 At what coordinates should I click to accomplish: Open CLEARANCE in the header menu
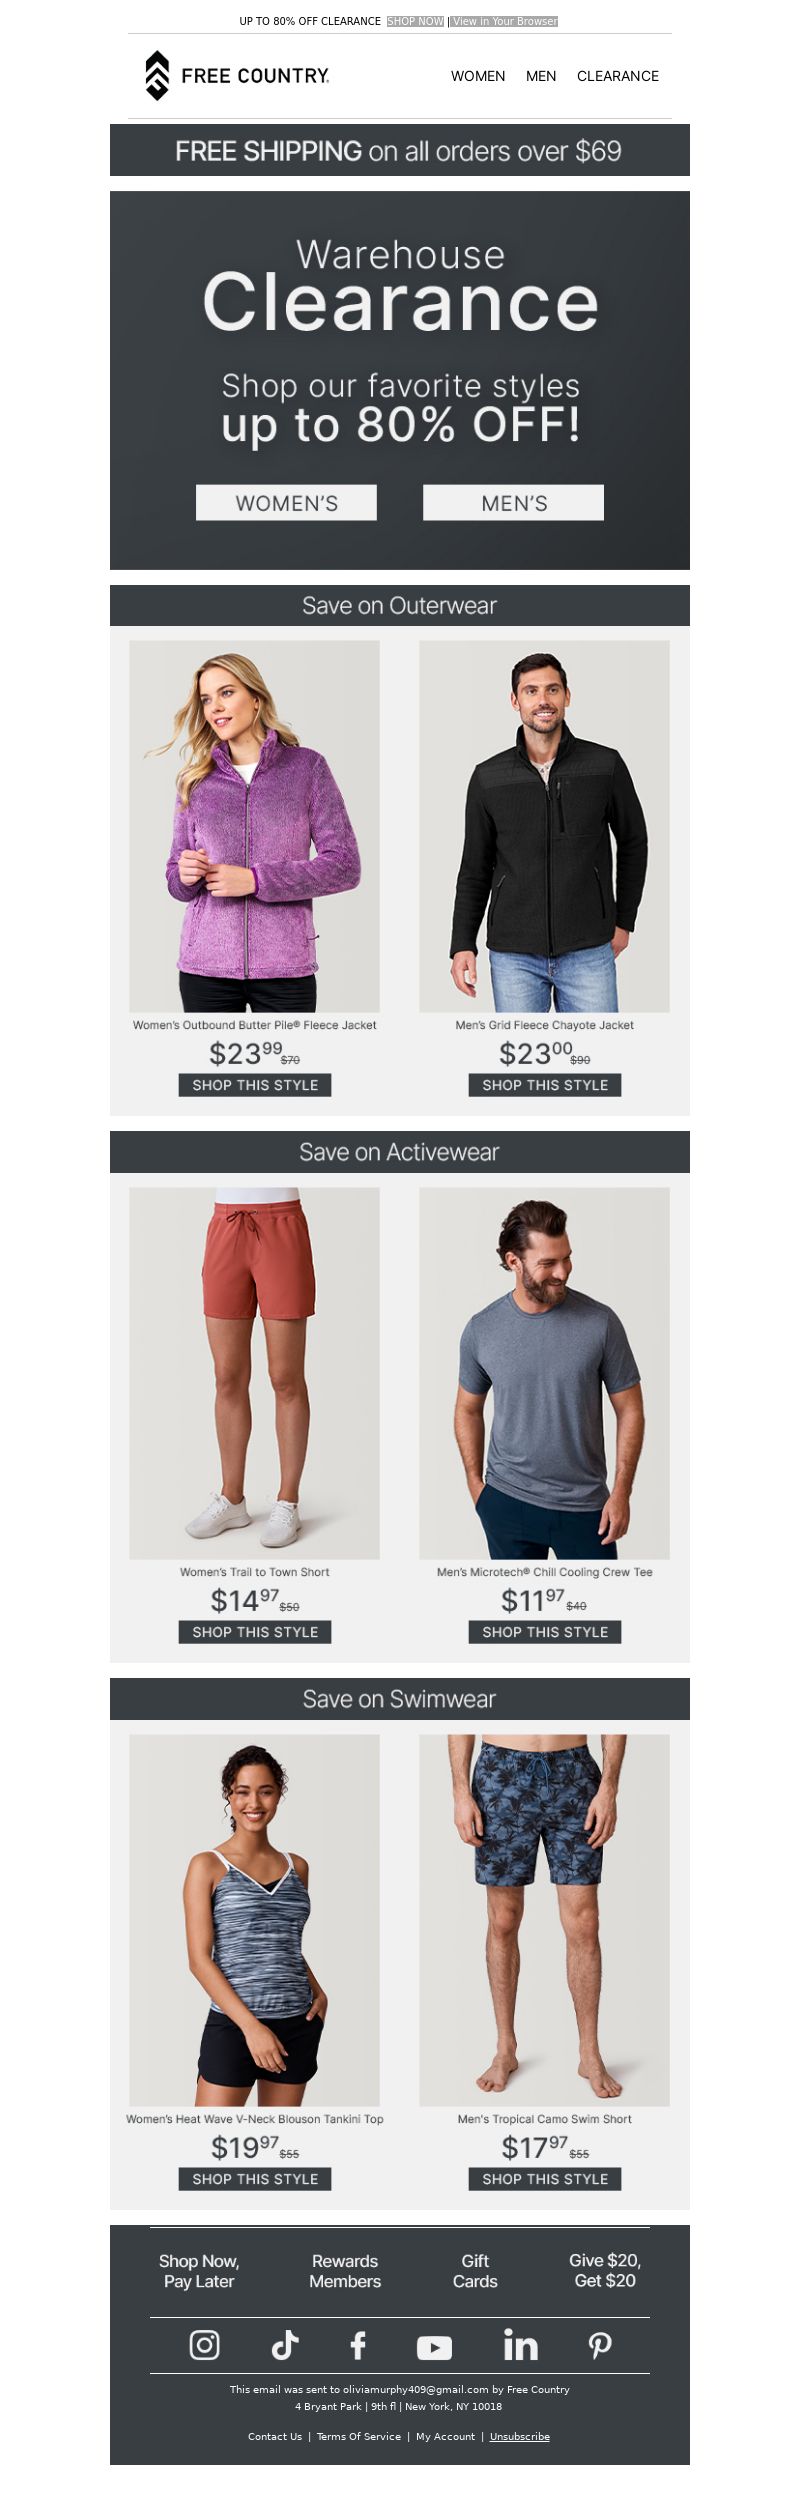tap(618, 76)
